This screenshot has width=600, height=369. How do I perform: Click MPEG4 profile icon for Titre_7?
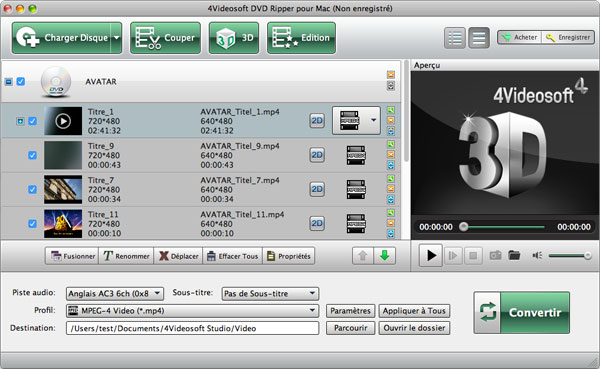coord(356,189)
